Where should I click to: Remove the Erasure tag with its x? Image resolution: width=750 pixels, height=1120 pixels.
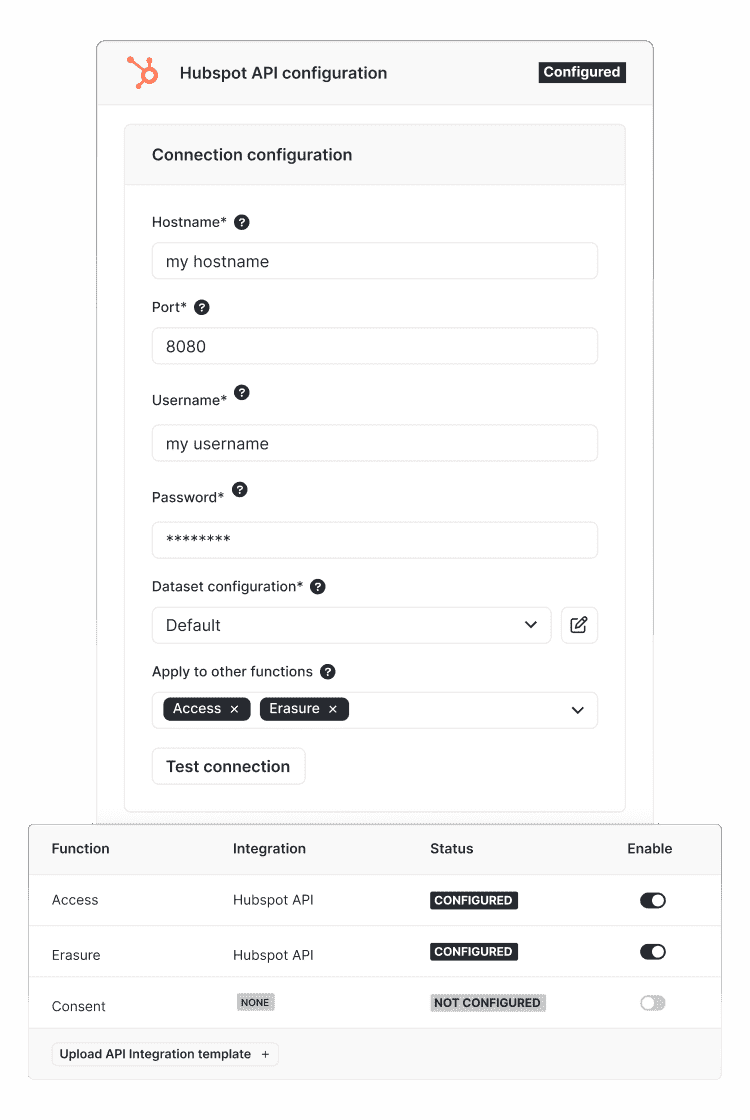[333, 709]
